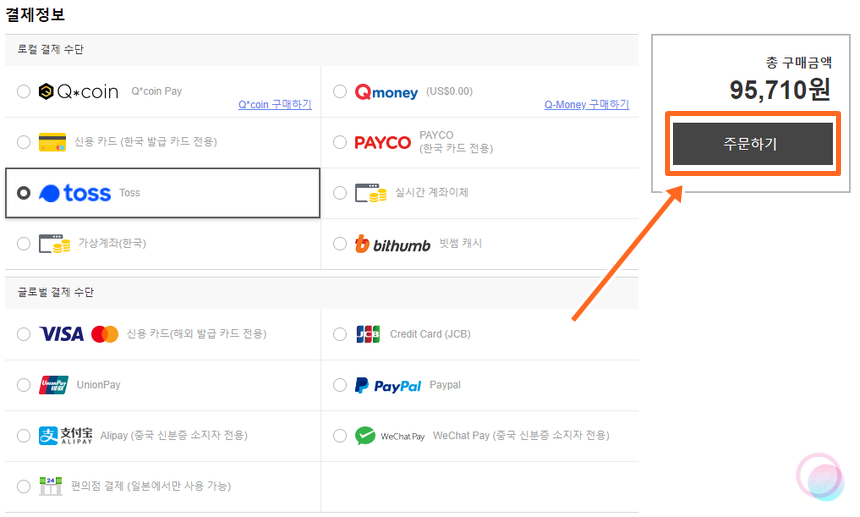Choose the Korean credit card radio button
Image resolution: width=860 pixels, height=517 pixels.
24,142
